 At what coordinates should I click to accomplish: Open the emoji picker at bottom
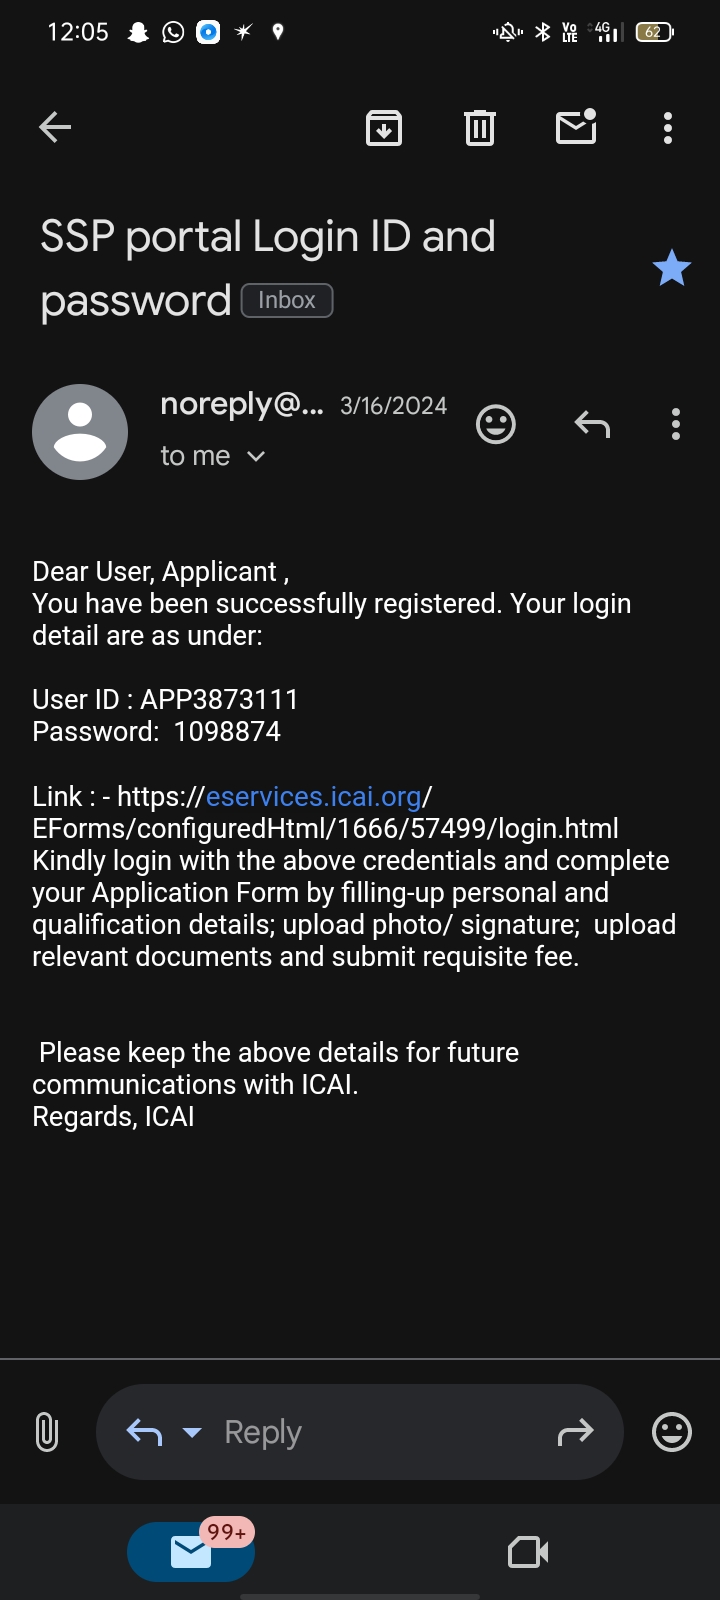click(x=672, y=1432)
